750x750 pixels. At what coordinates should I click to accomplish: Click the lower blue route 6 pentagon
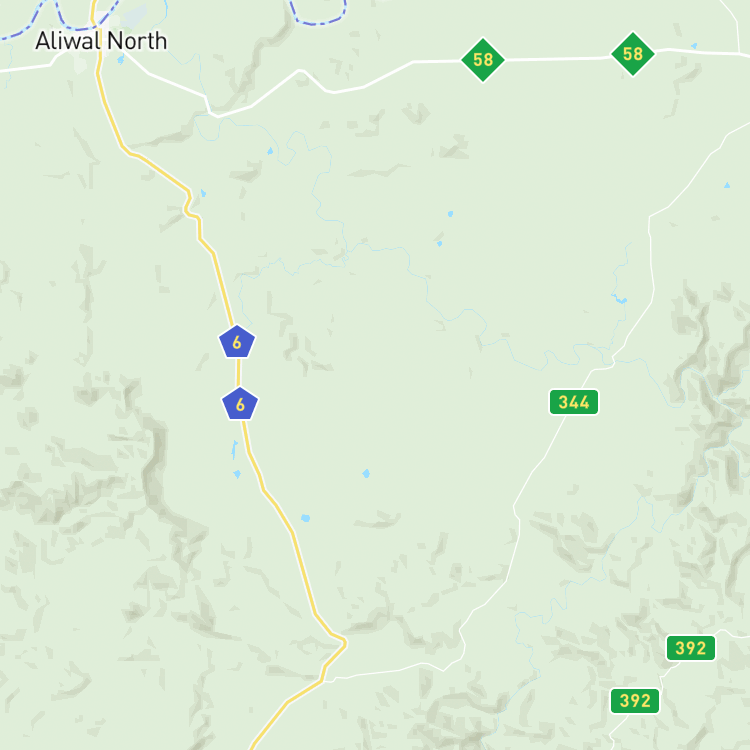[240, 404]
